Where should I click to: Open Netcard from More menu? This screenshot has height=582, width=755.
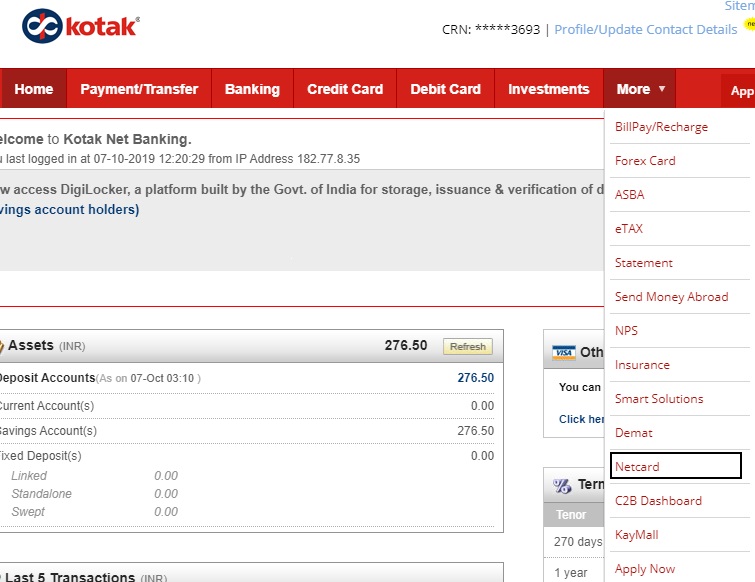point(676,466)
